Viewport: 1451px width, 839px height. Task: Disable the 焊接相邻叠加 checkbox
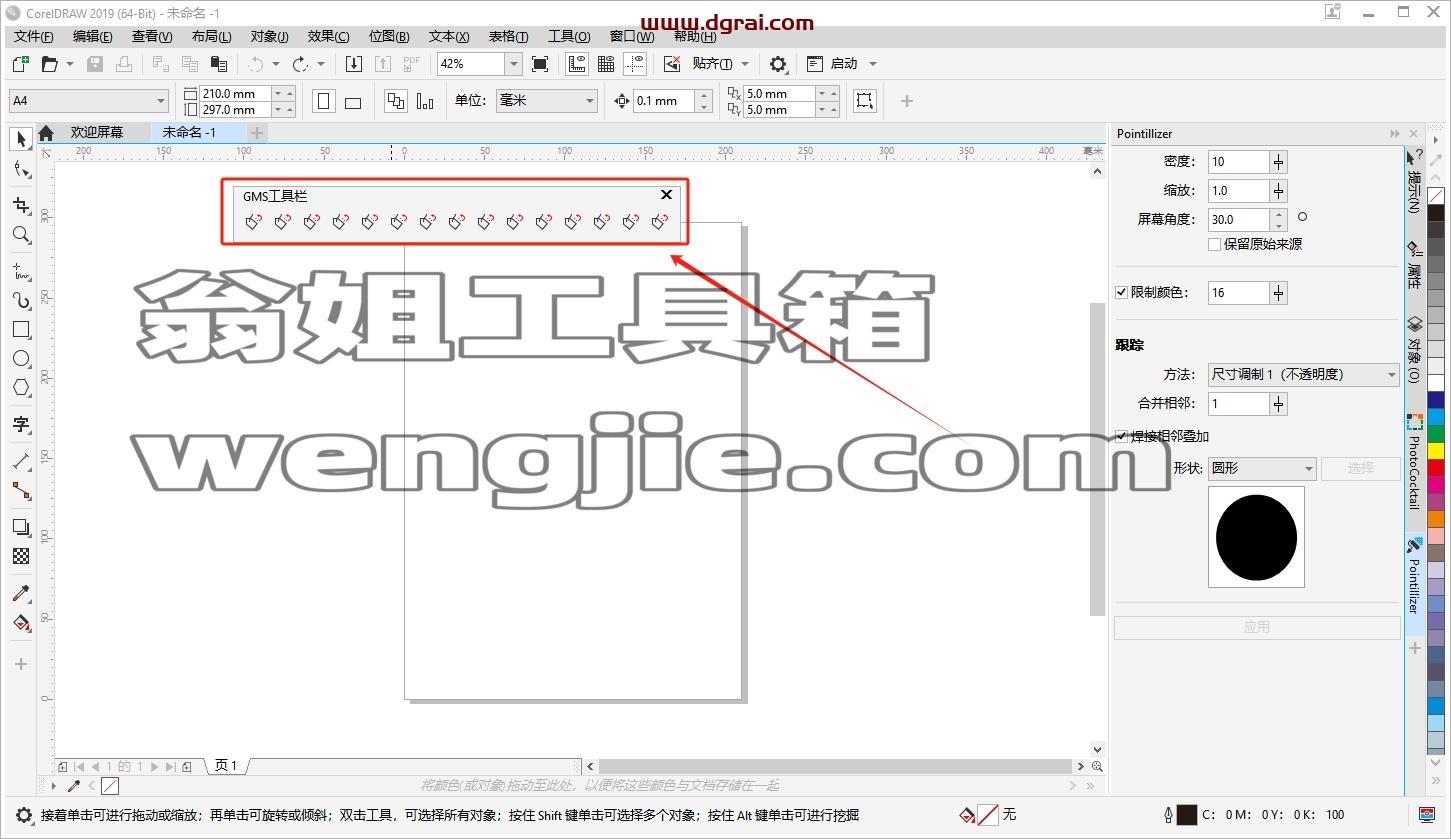pyautogui.click(x=1122, y=436)
